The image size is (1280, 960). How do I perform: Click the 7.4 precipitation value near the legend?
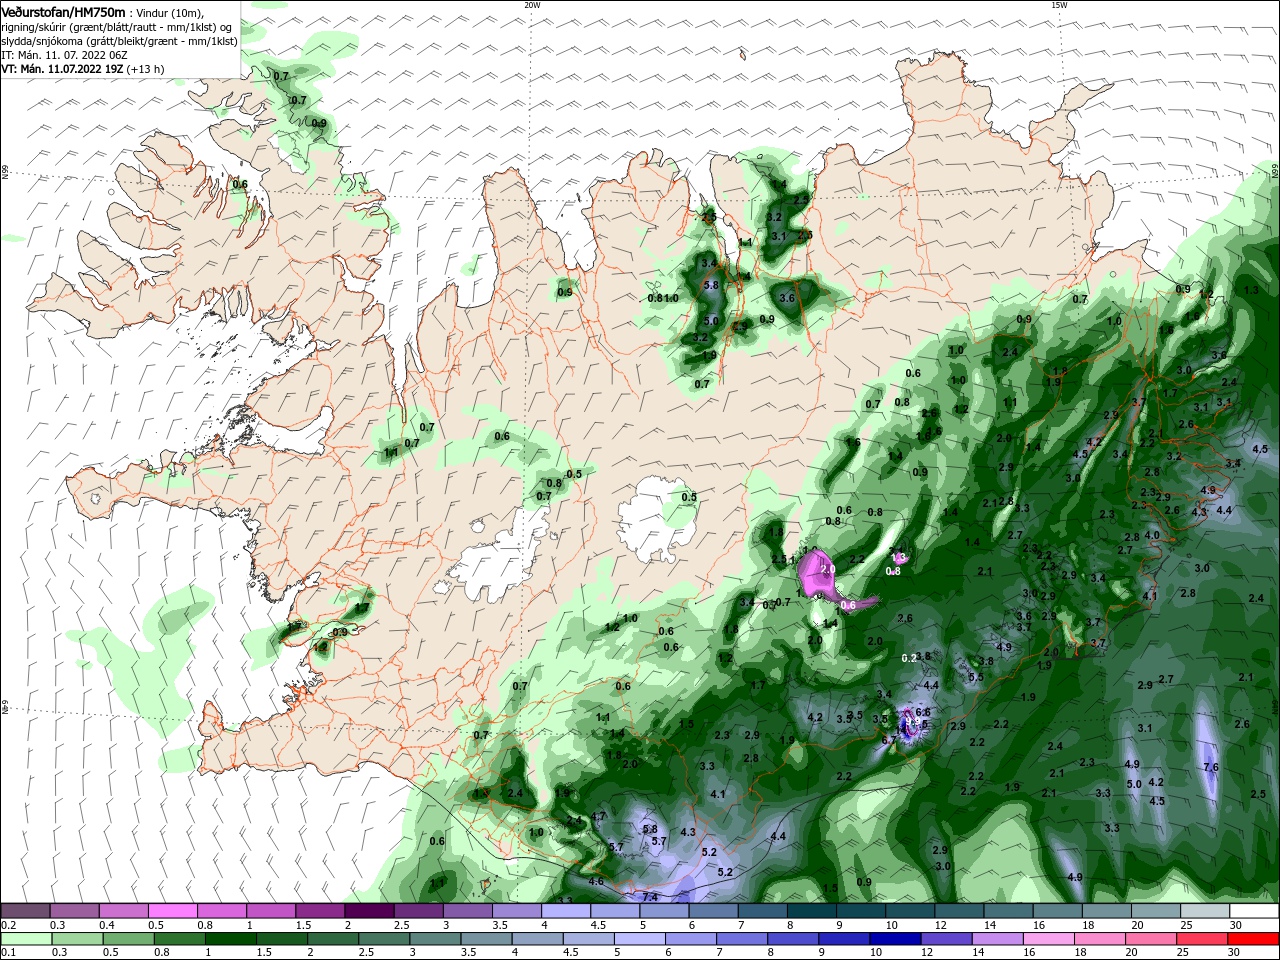[x=649, y=898]
